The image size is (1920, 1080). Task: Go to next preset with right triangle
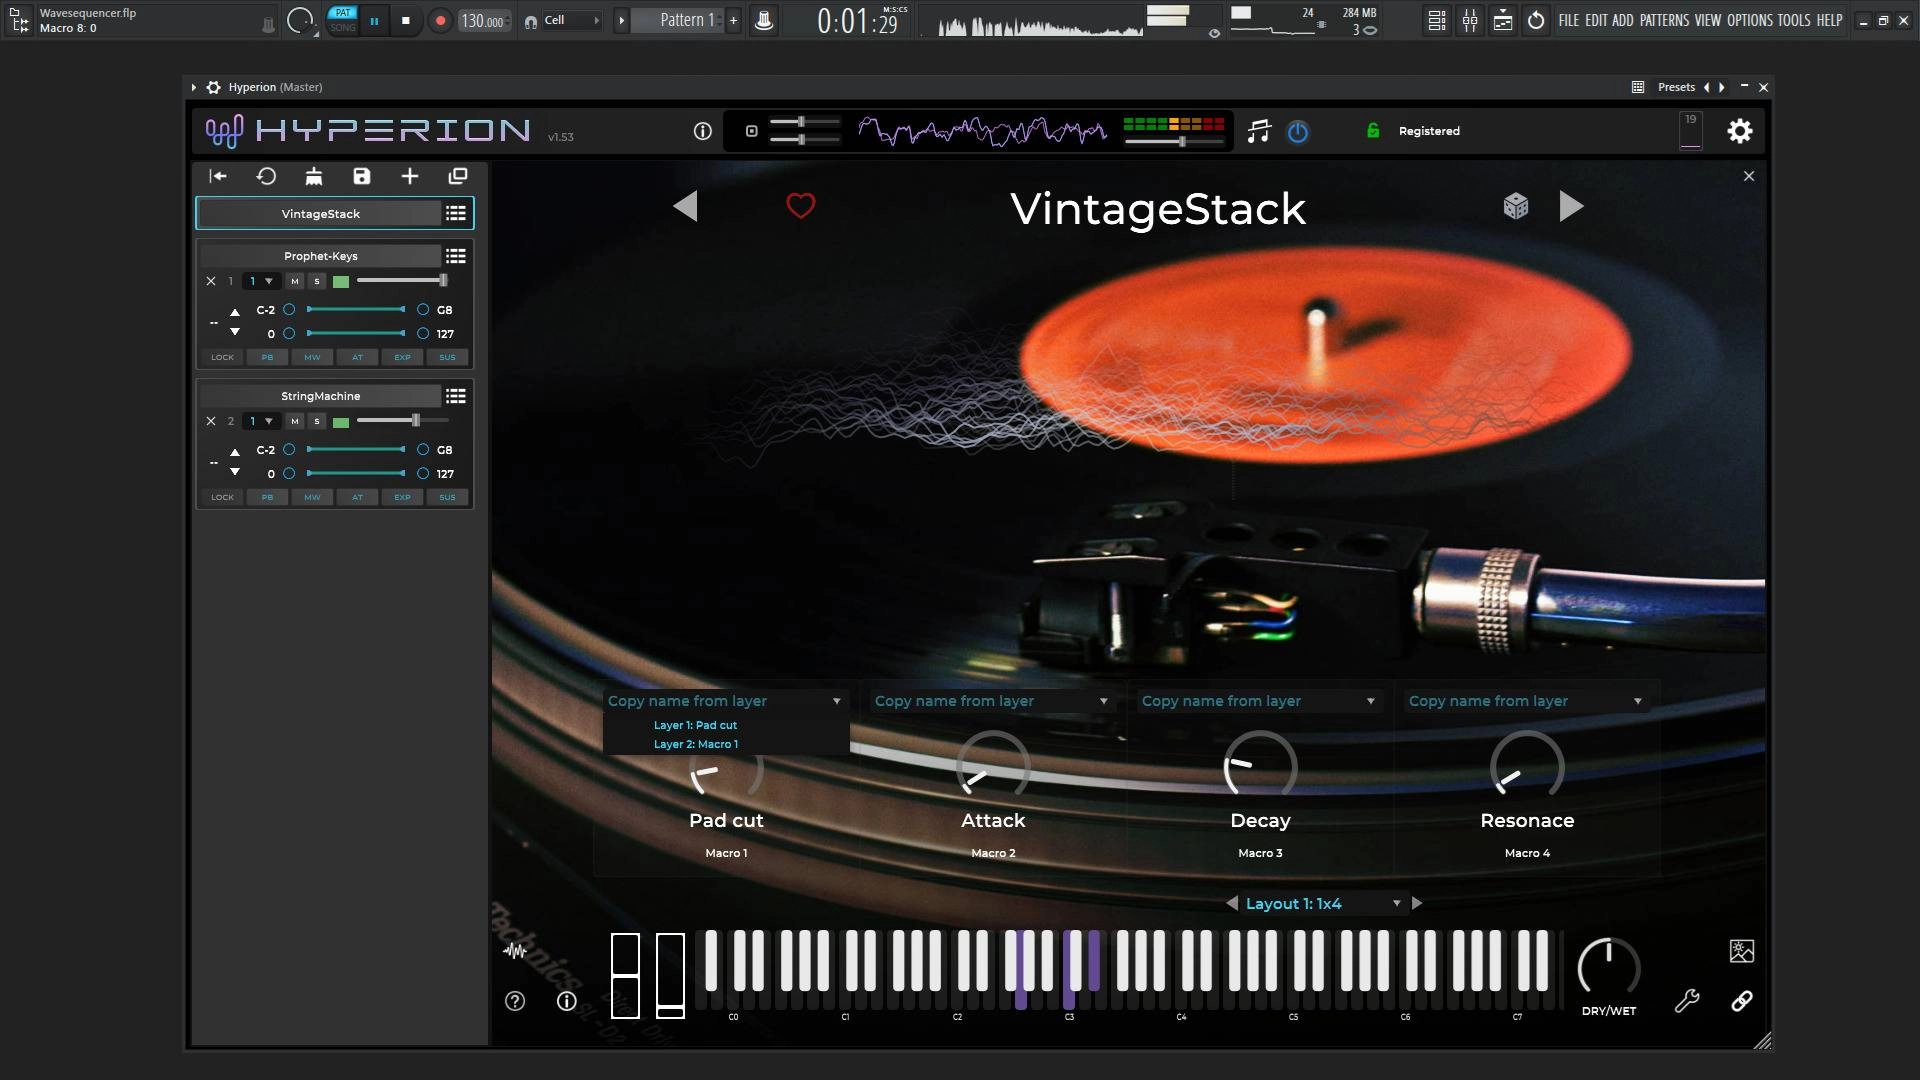[x=1571, y=206]
